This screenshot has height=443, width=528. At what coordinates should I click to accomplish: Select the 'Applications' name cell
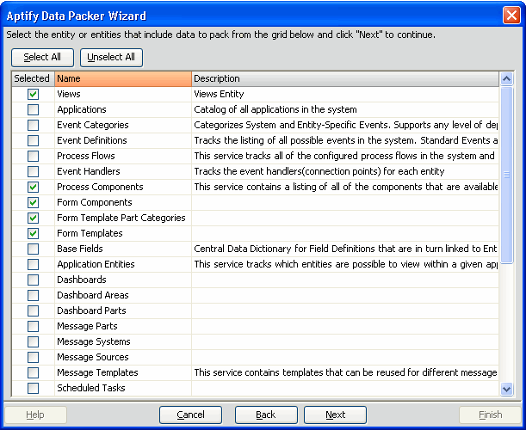pyautogui.click(x=123, y=110)
